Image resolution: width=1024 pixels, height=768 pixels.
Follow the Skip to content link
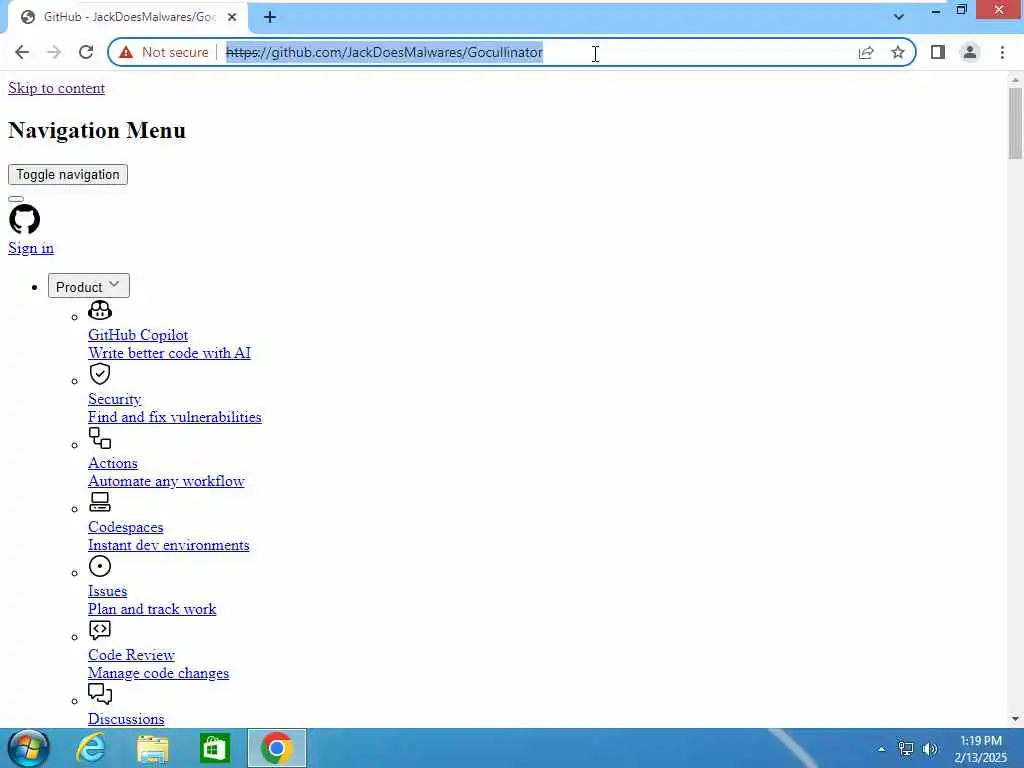pos(56,88)
